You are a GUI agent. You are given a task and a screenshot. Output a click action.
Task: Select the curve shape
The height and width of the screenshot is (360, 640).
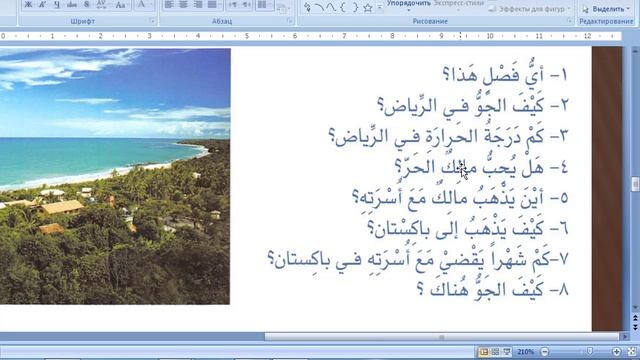pos(331,7)
